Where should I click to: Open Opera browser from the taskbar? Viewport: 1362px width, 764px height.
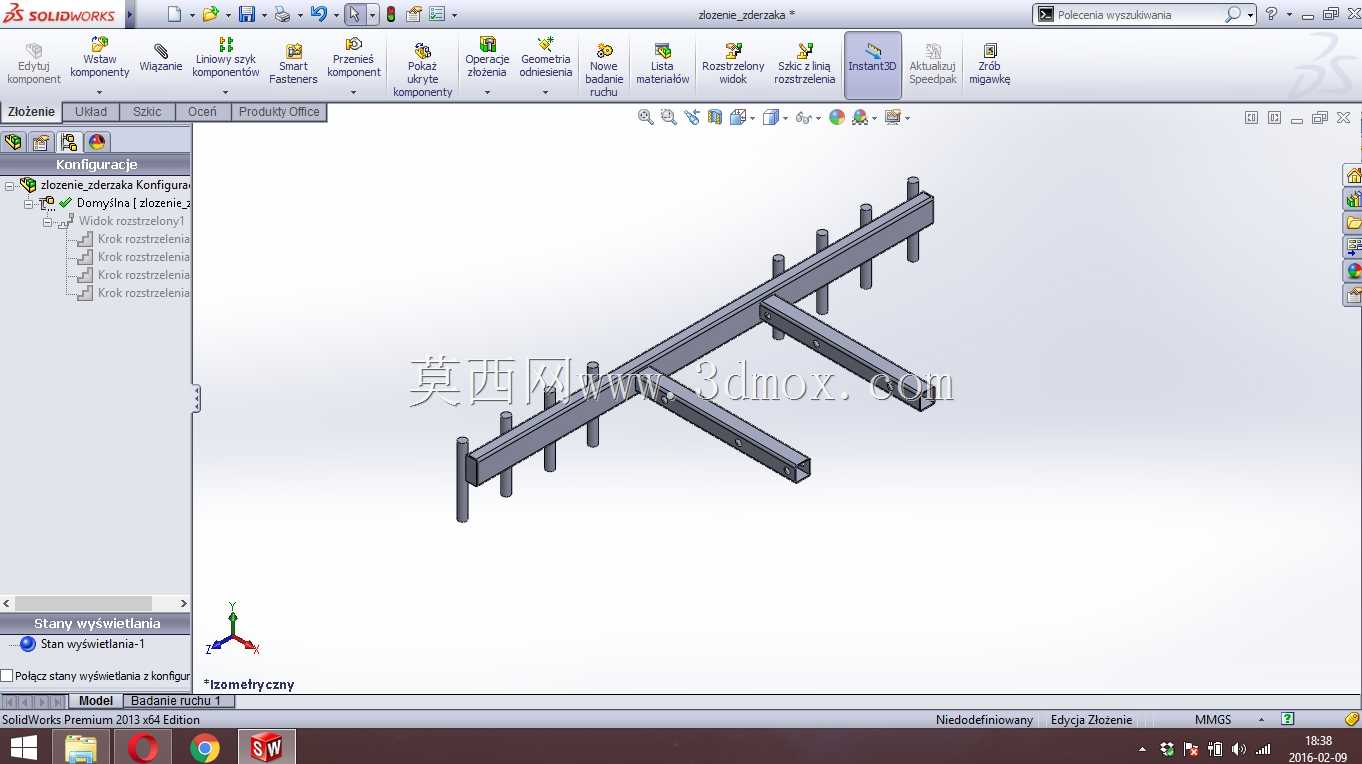click(x=143, y=747)
